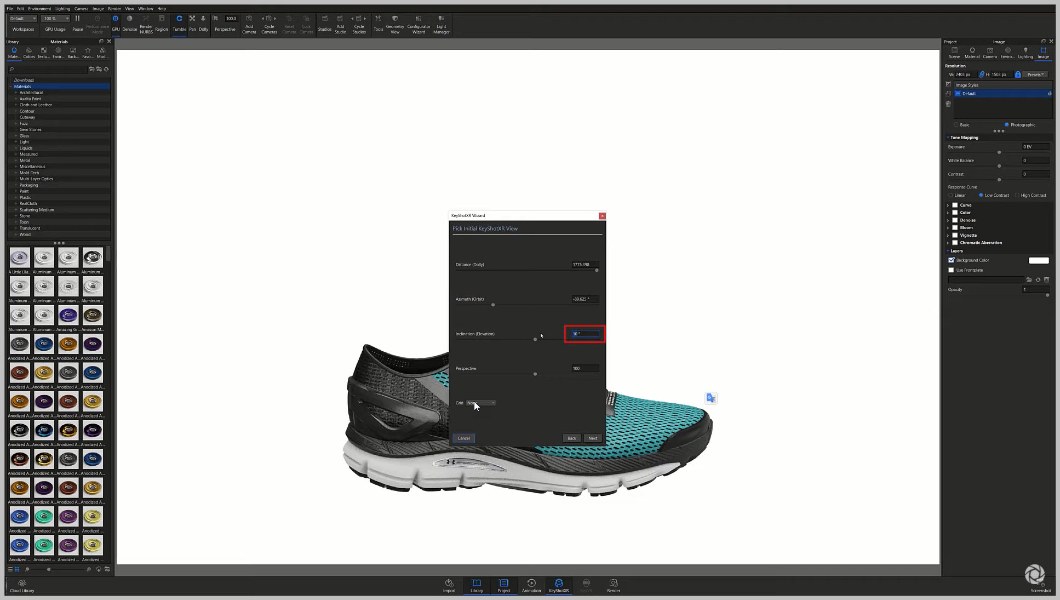The image size is (1060, 600).
Task: Click the Add Camera toolbar icon
Action: point(249,18)
